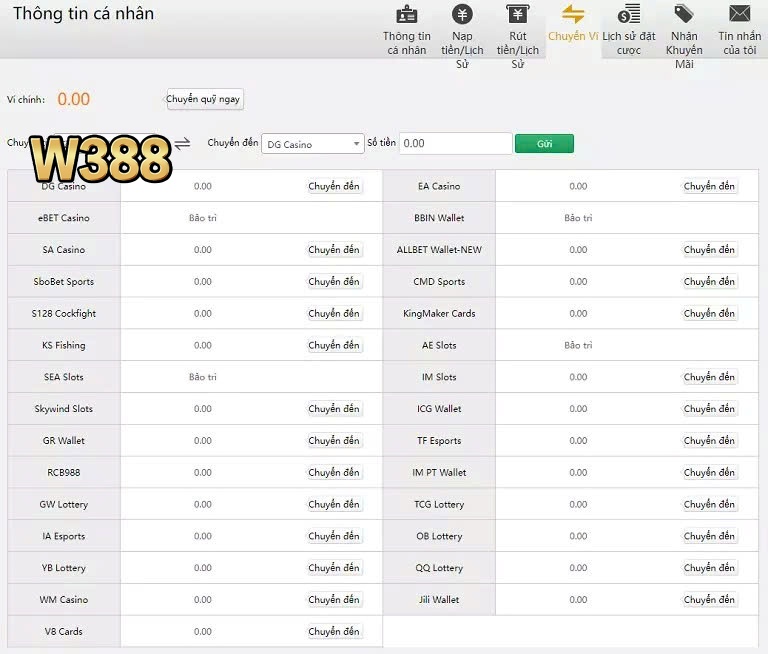Click Chuyển đến for RCB988

click(334, 473)
